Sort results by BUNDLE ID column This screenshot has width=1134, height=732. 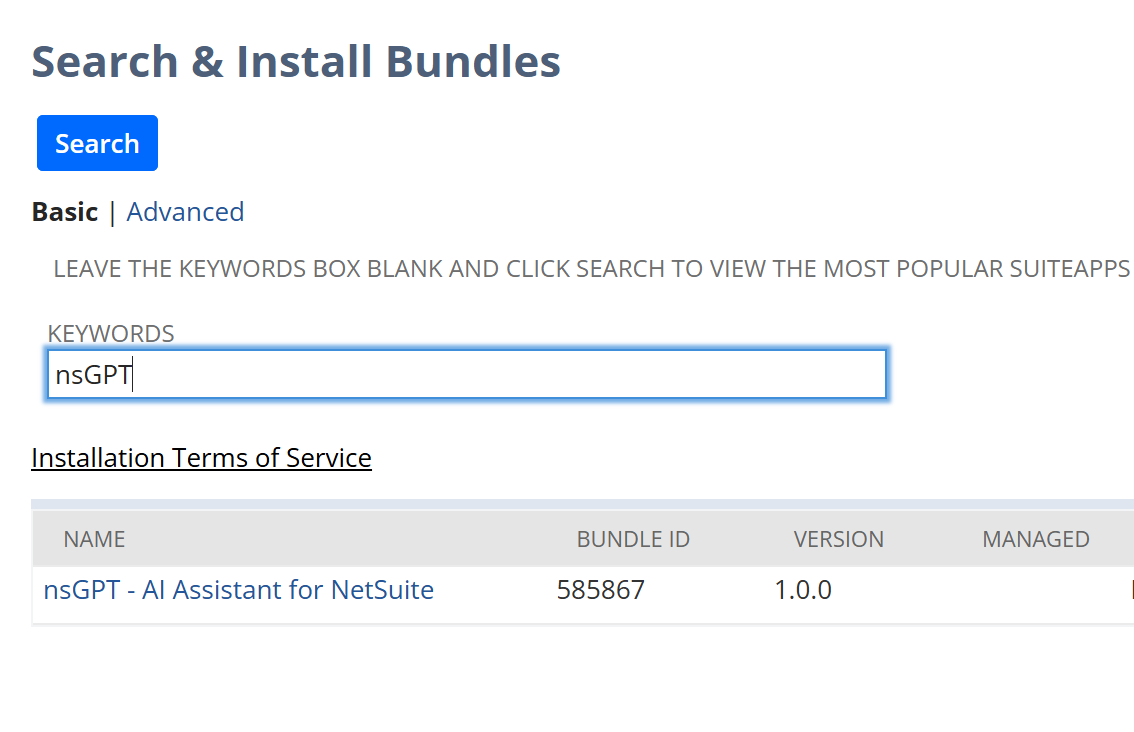tap(633, 538)
